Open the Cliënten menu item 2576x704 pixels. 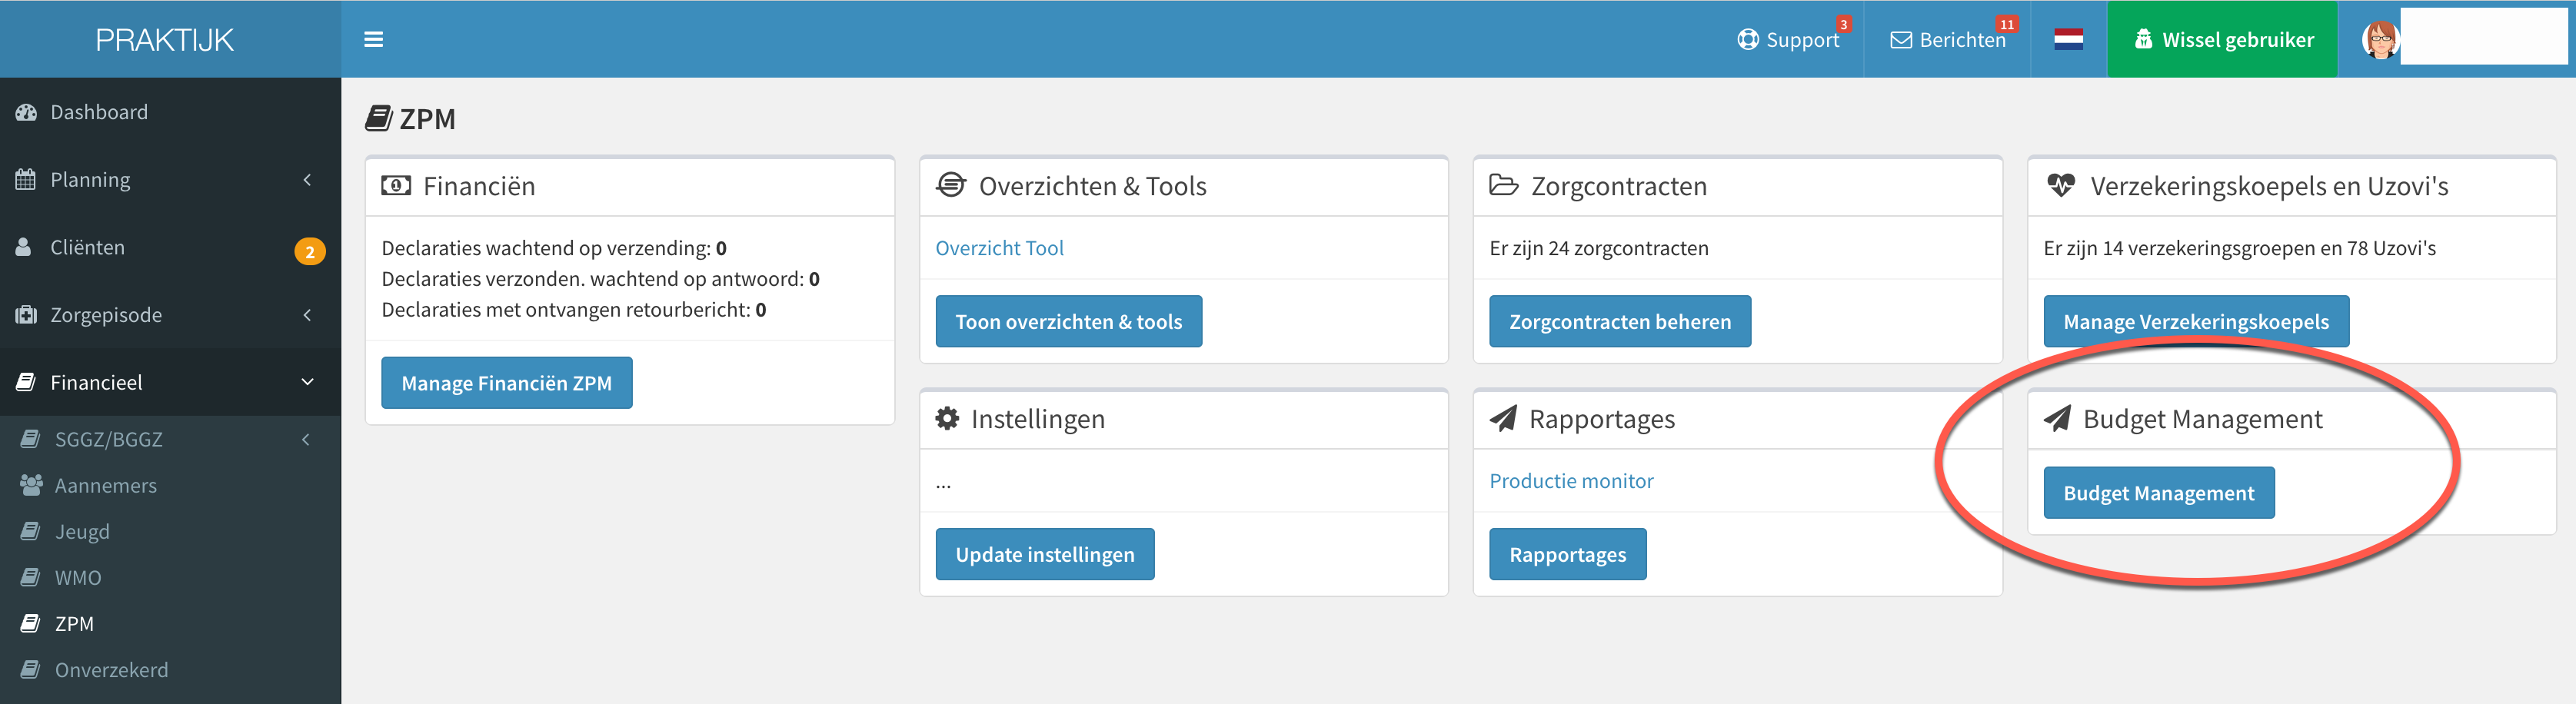170,247
